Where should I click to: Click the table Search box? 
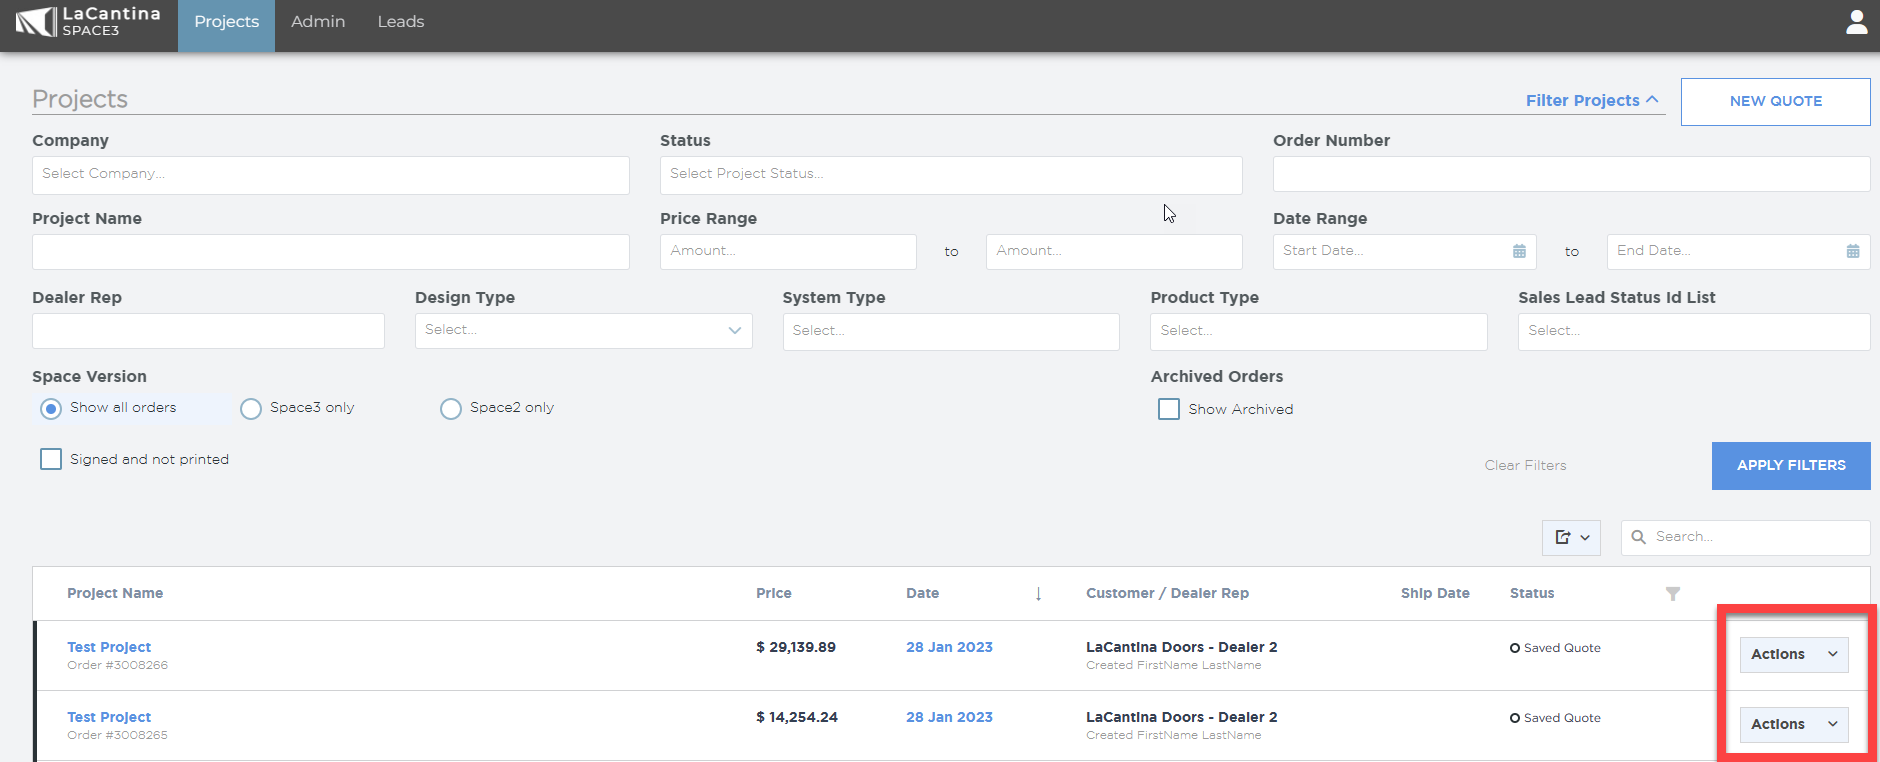click(x=1745, y=538)
